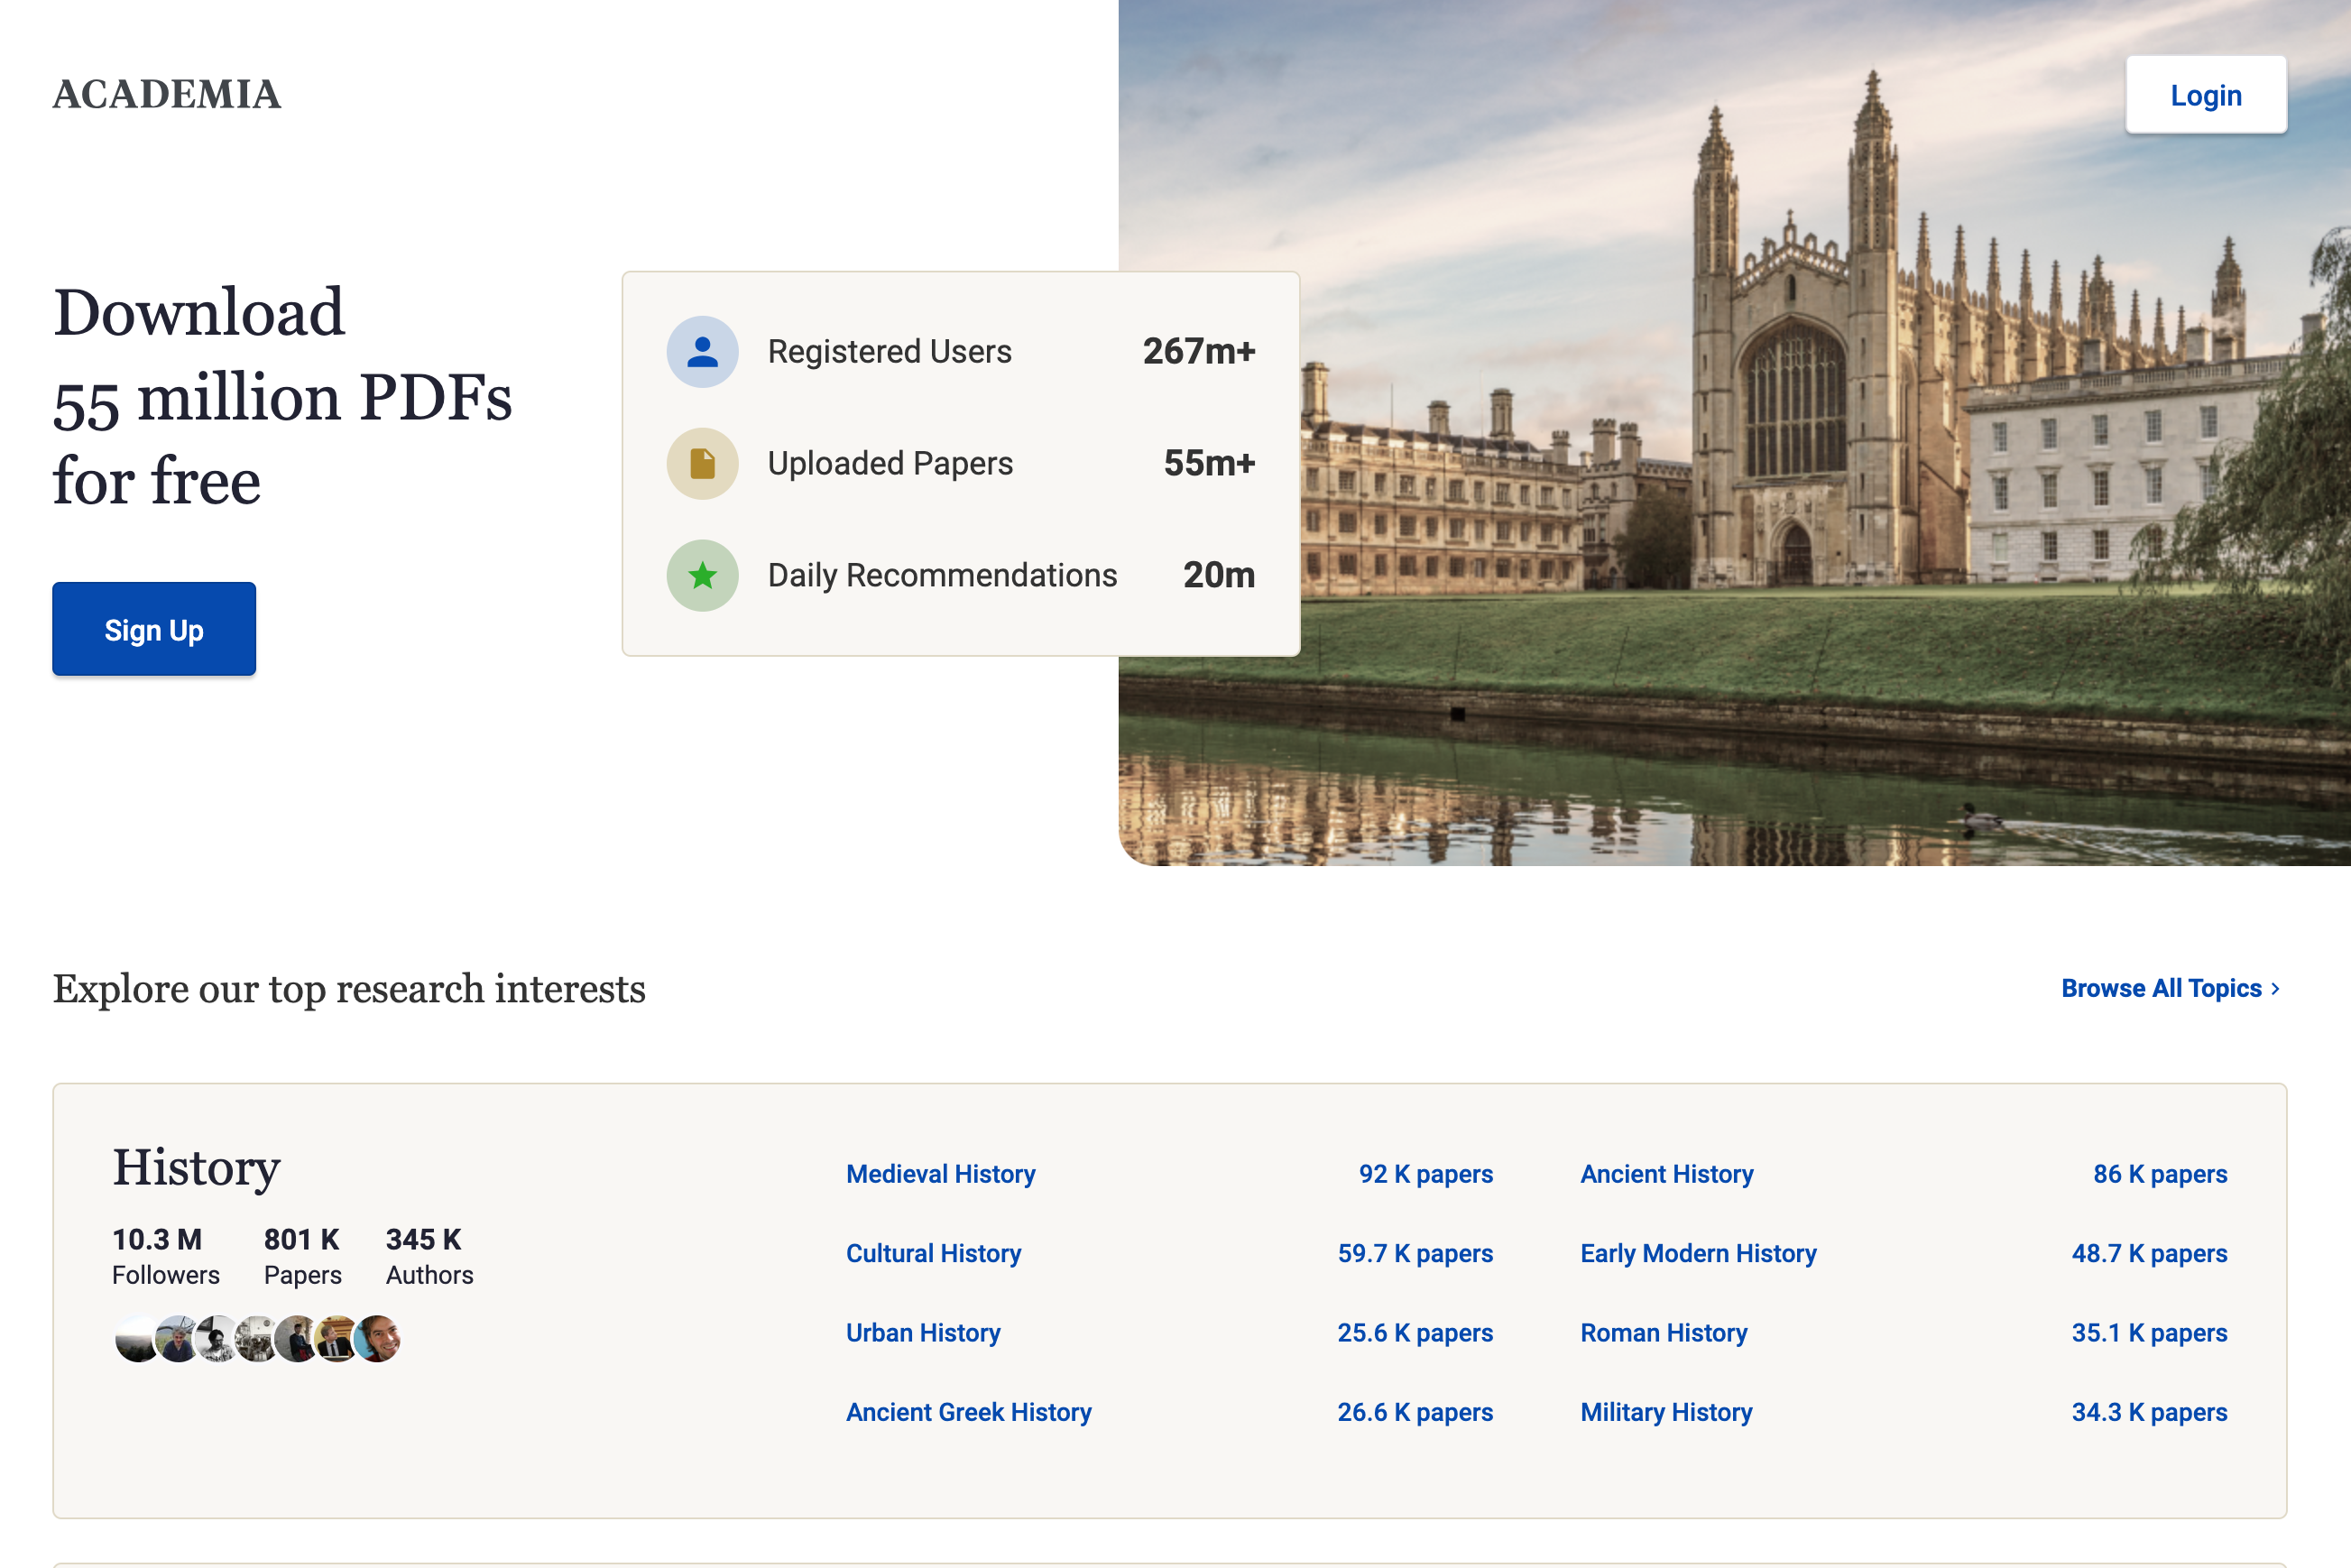Select the Ancient Greek History link

tap(968, 1412)
